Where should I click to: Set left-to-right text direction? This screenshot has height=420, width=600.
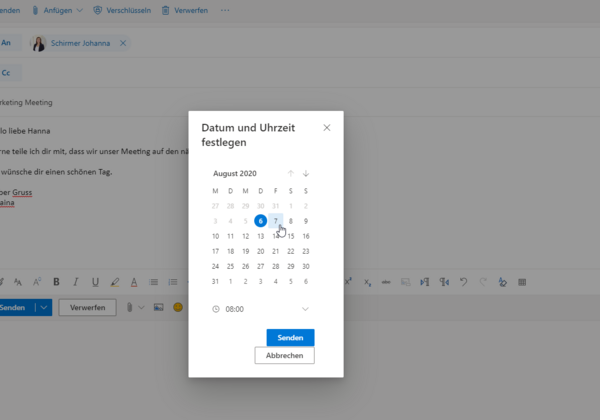click(424, 282)
